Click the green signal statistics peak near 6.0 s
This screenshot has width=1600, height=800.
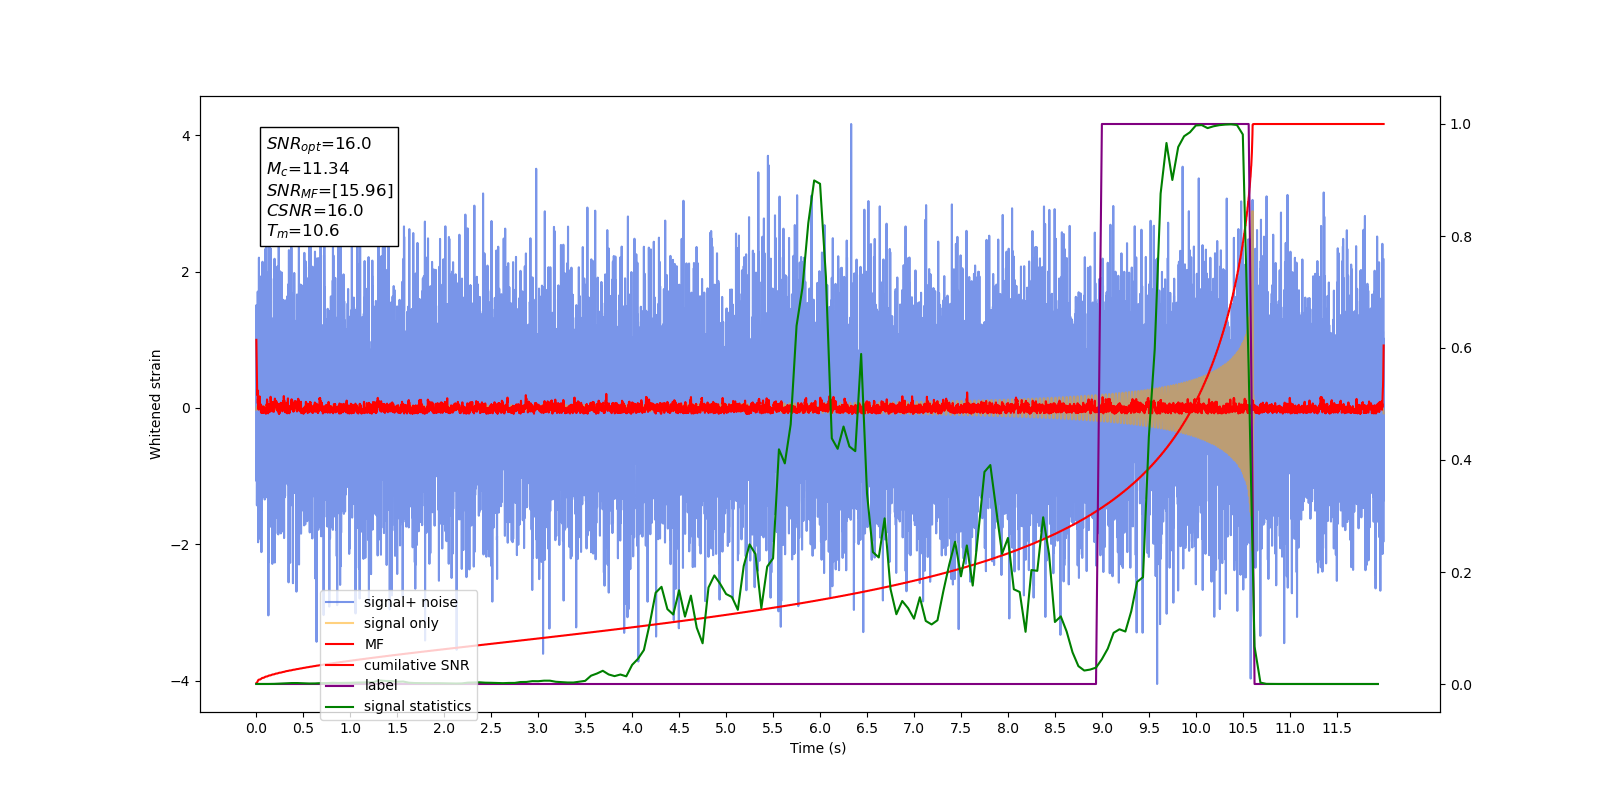[x=815, y=182]
